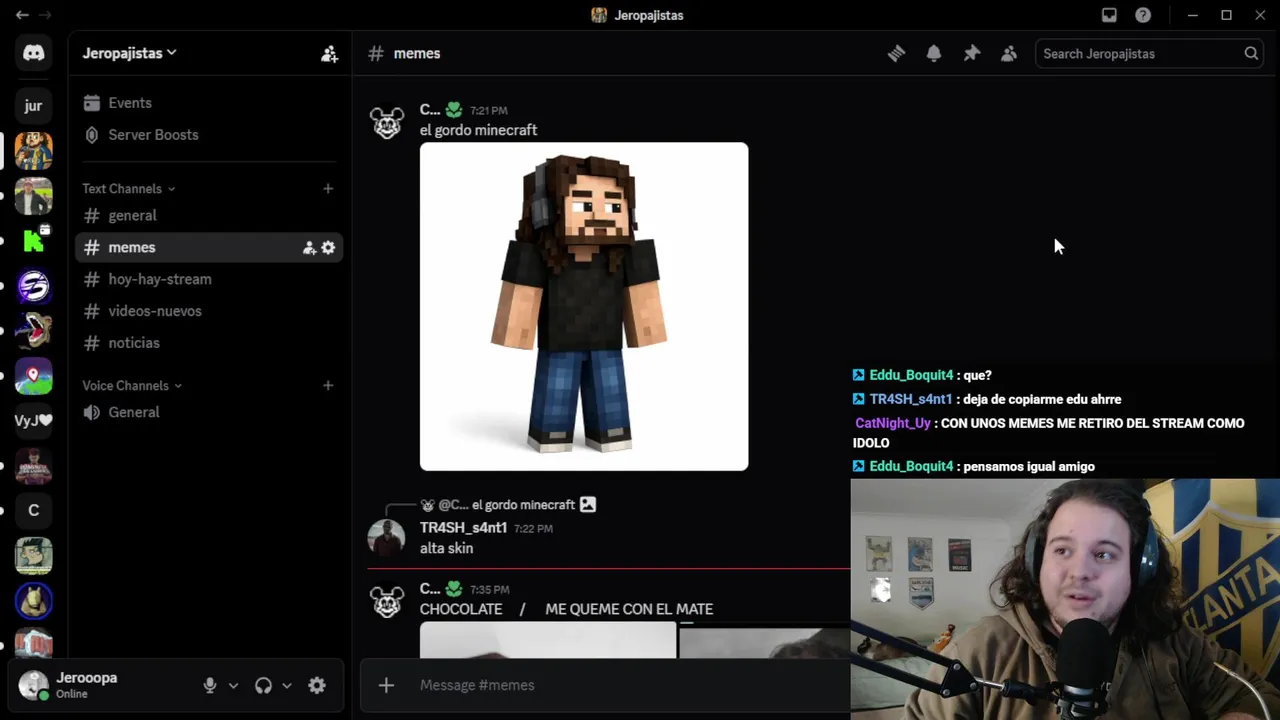Click search magnifier icon

point(1251,54)
